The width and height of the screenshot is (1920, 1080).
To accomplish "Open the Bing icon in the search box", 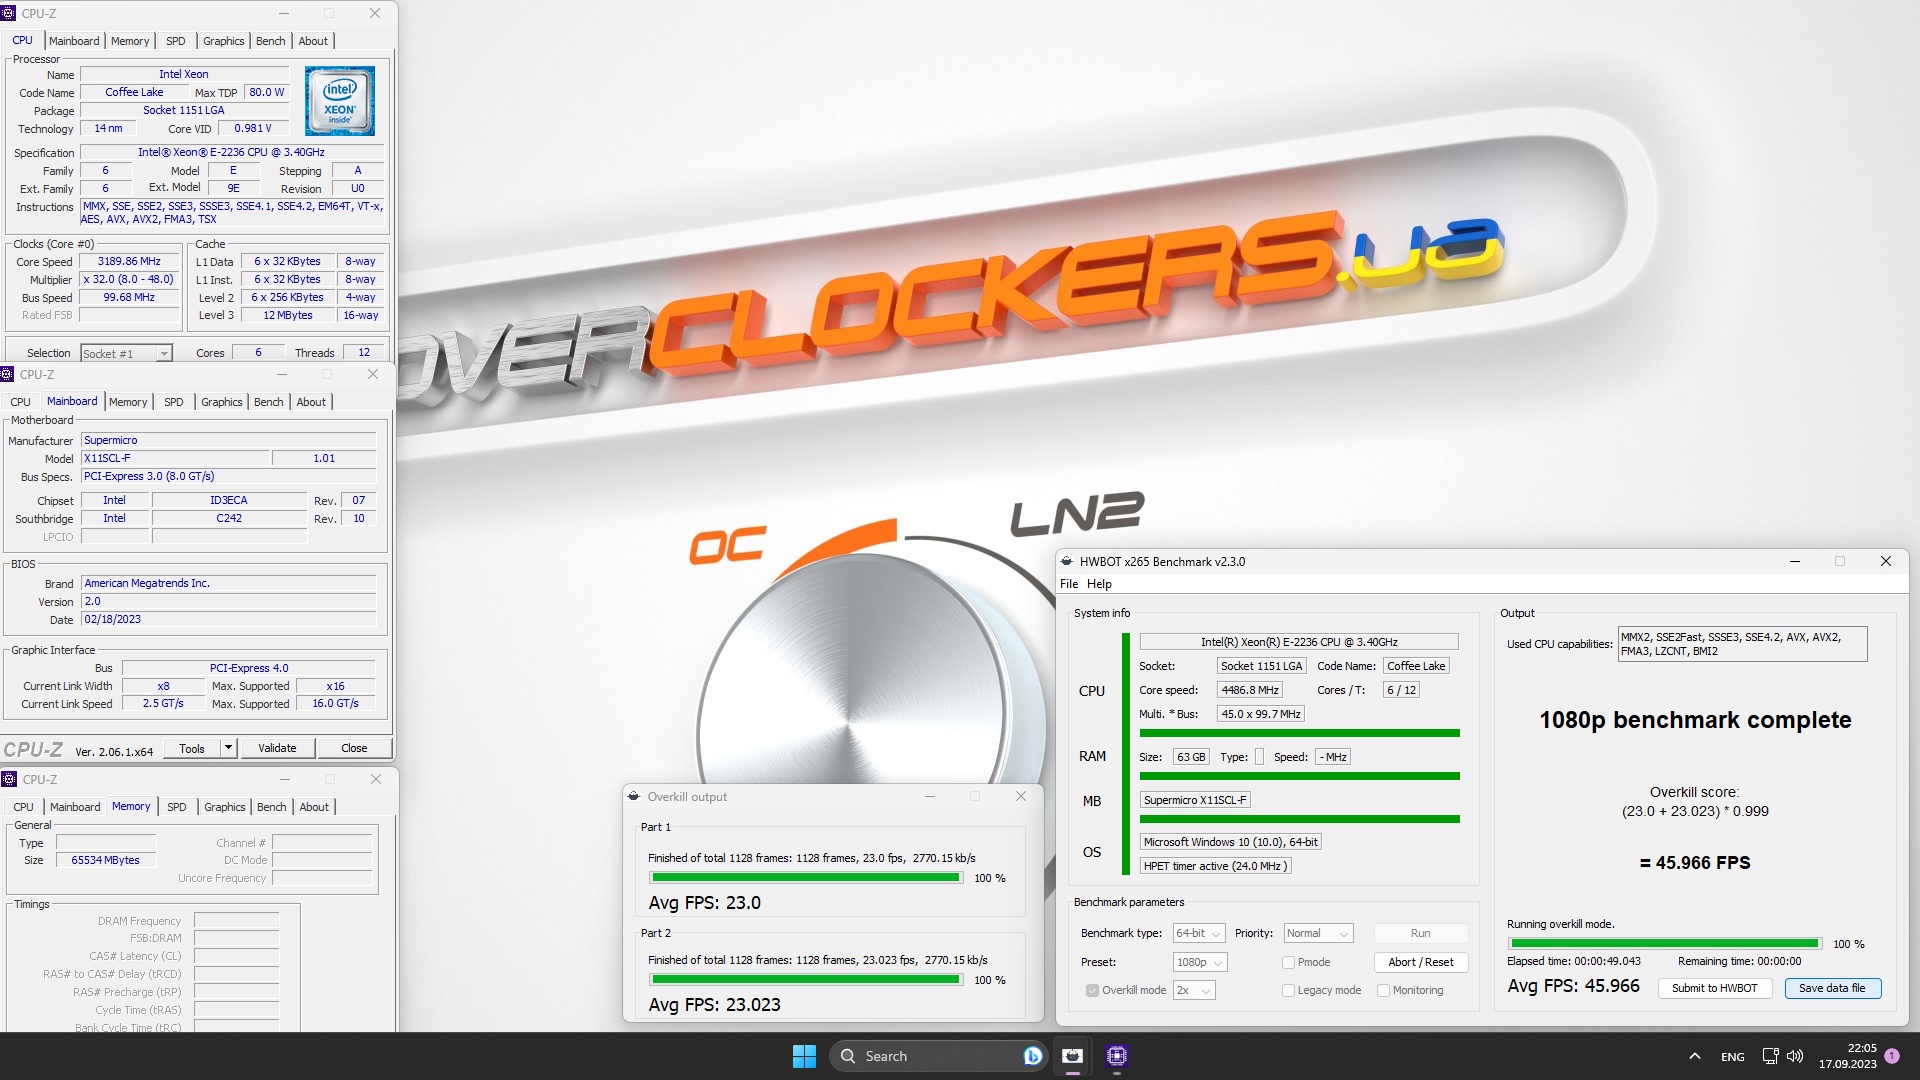I will tap(1033, 1056).
